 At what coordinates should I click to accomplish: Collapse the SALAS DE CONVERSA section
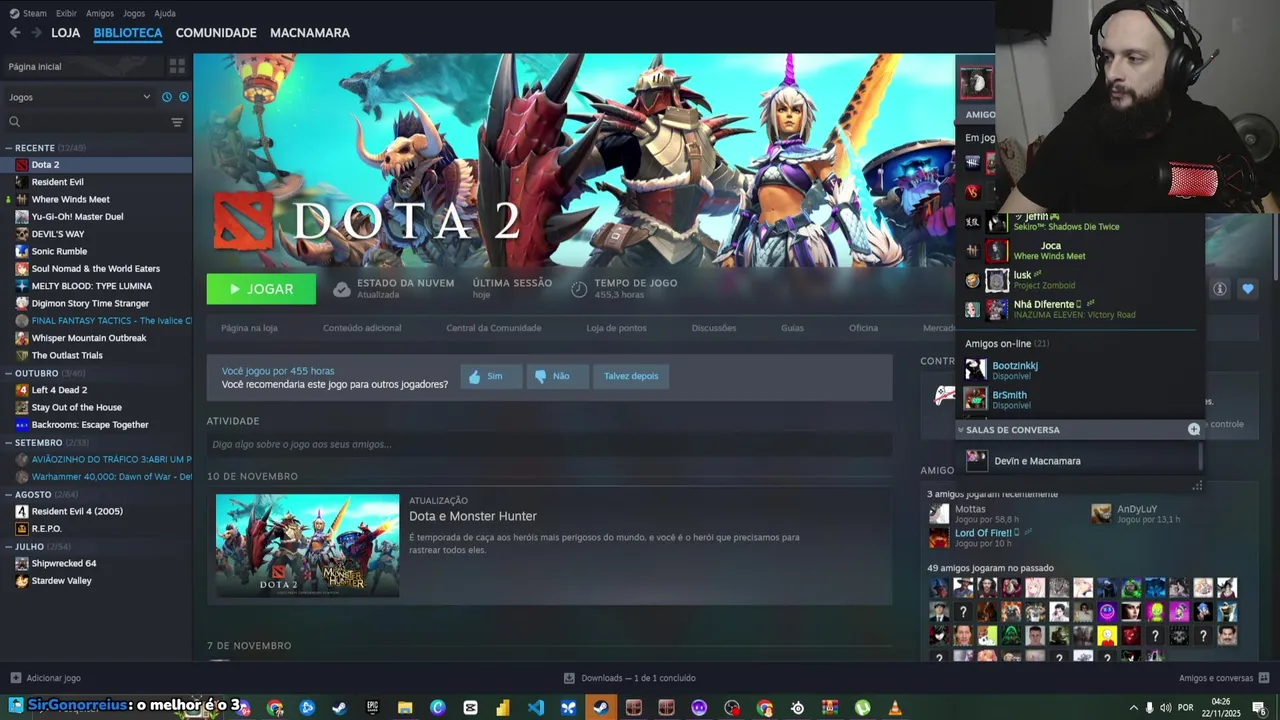coord(961,430)
